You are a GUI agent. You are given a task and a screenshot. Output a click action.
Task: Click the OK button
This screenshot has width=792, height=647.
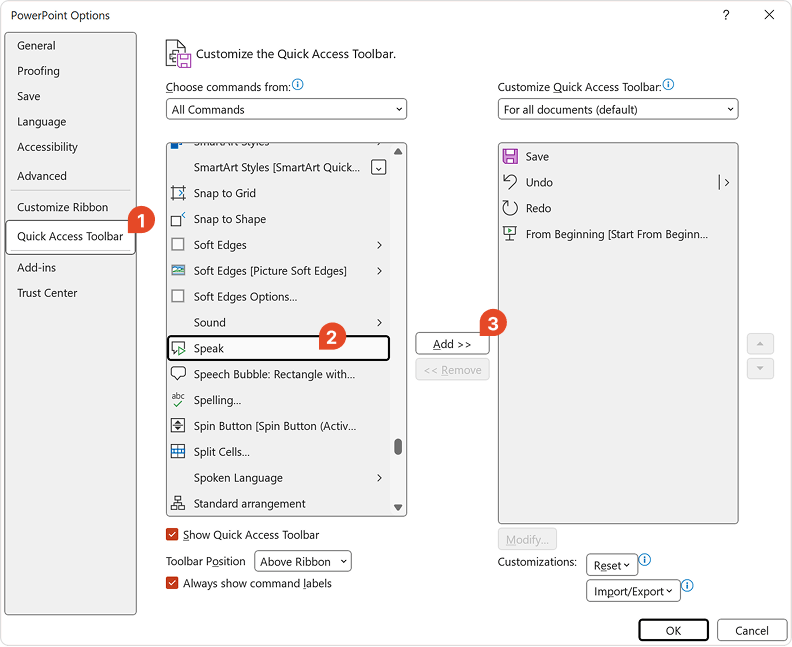click(673, 630)
